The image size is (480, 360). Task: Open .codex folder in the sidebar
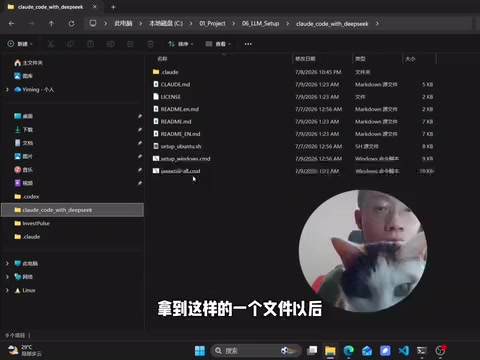point(27,197)
